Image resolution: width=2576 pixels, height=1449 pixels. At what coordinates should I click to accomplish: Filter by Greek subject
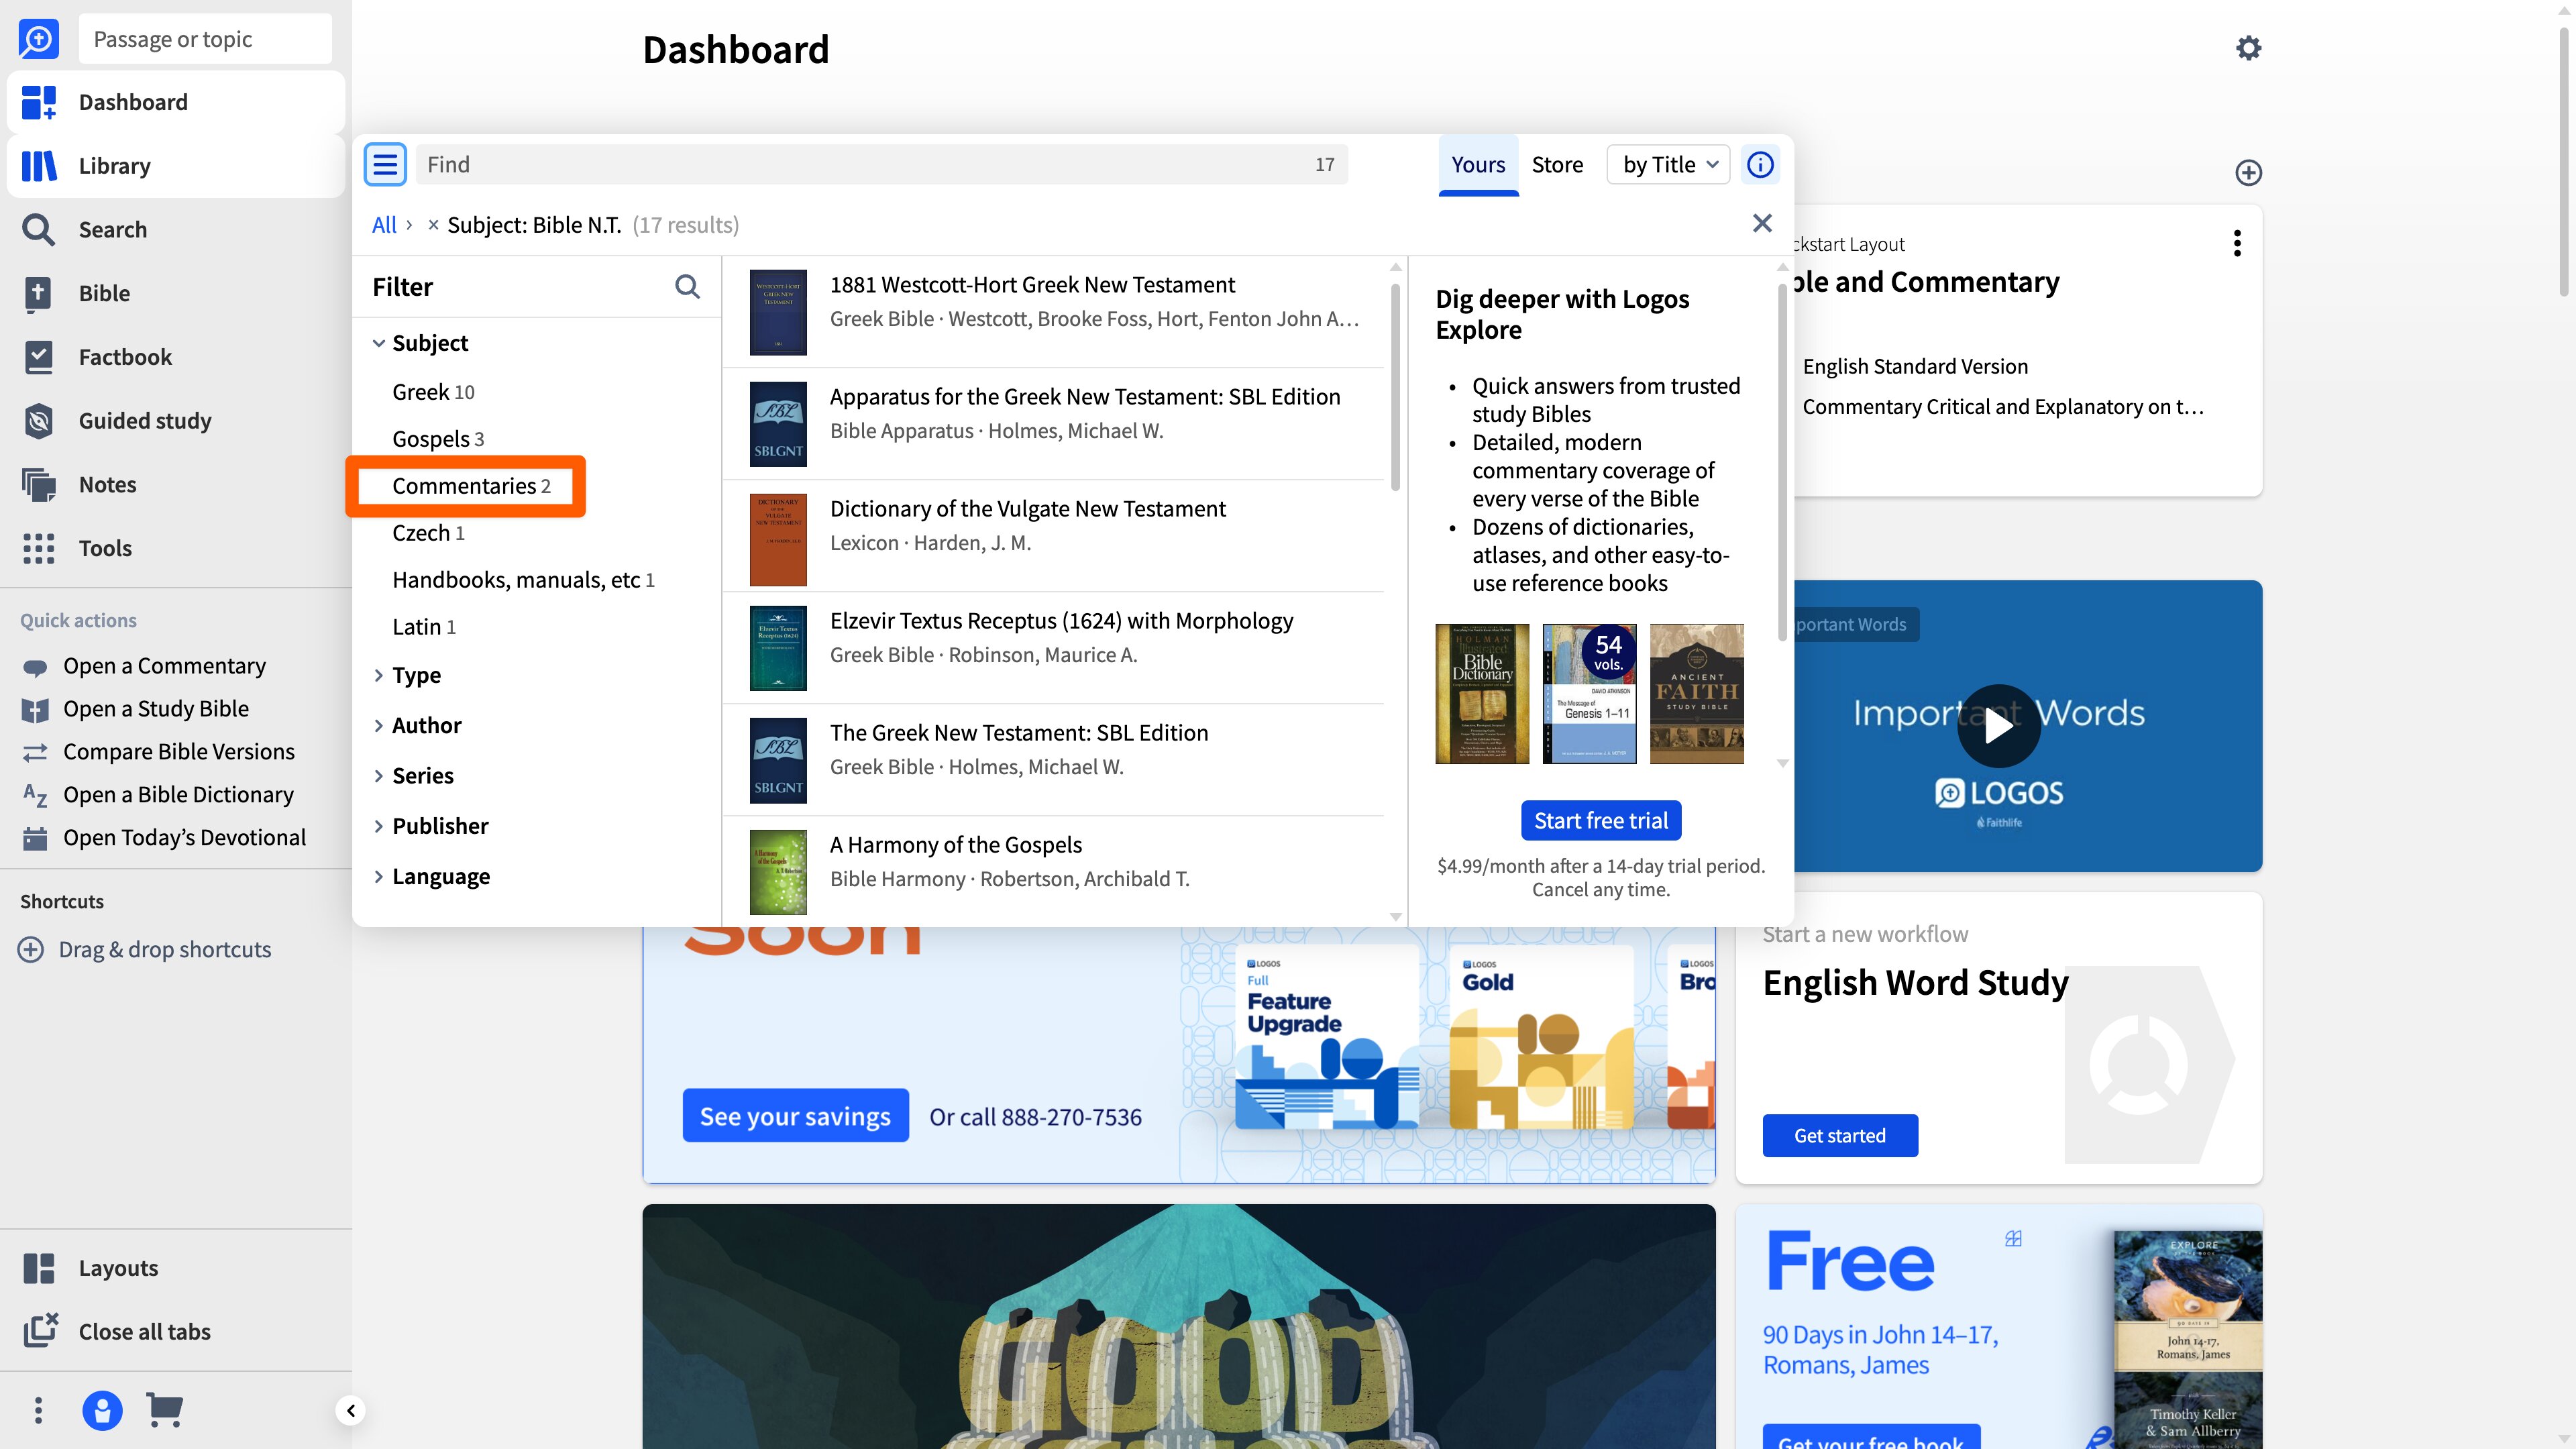(x=433, y=392)
